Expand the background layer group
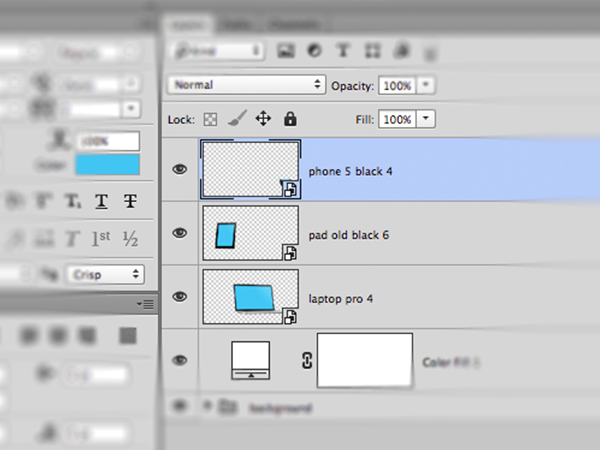This screenshot has height=450, width=600. point(207,407)
